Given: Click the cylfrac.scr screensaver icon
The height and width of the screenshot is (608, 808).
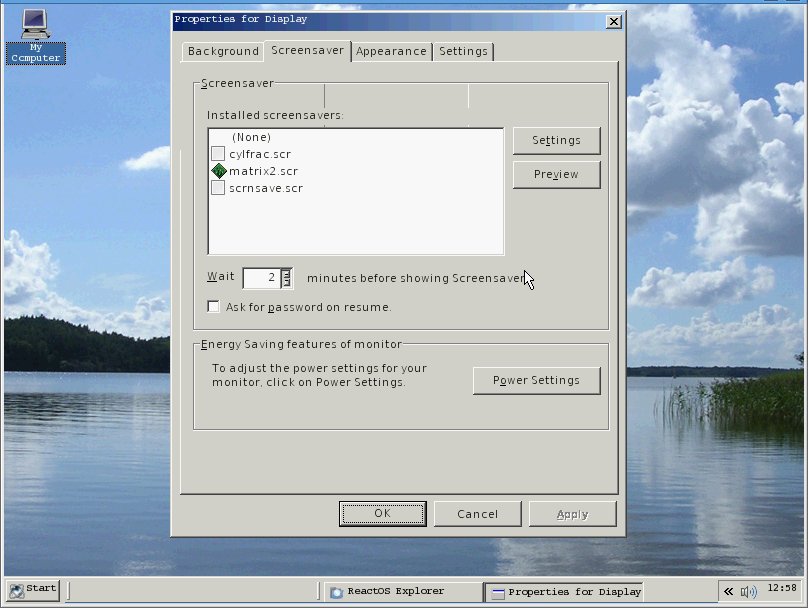Looking at the screenshot, I should point(218,154).
